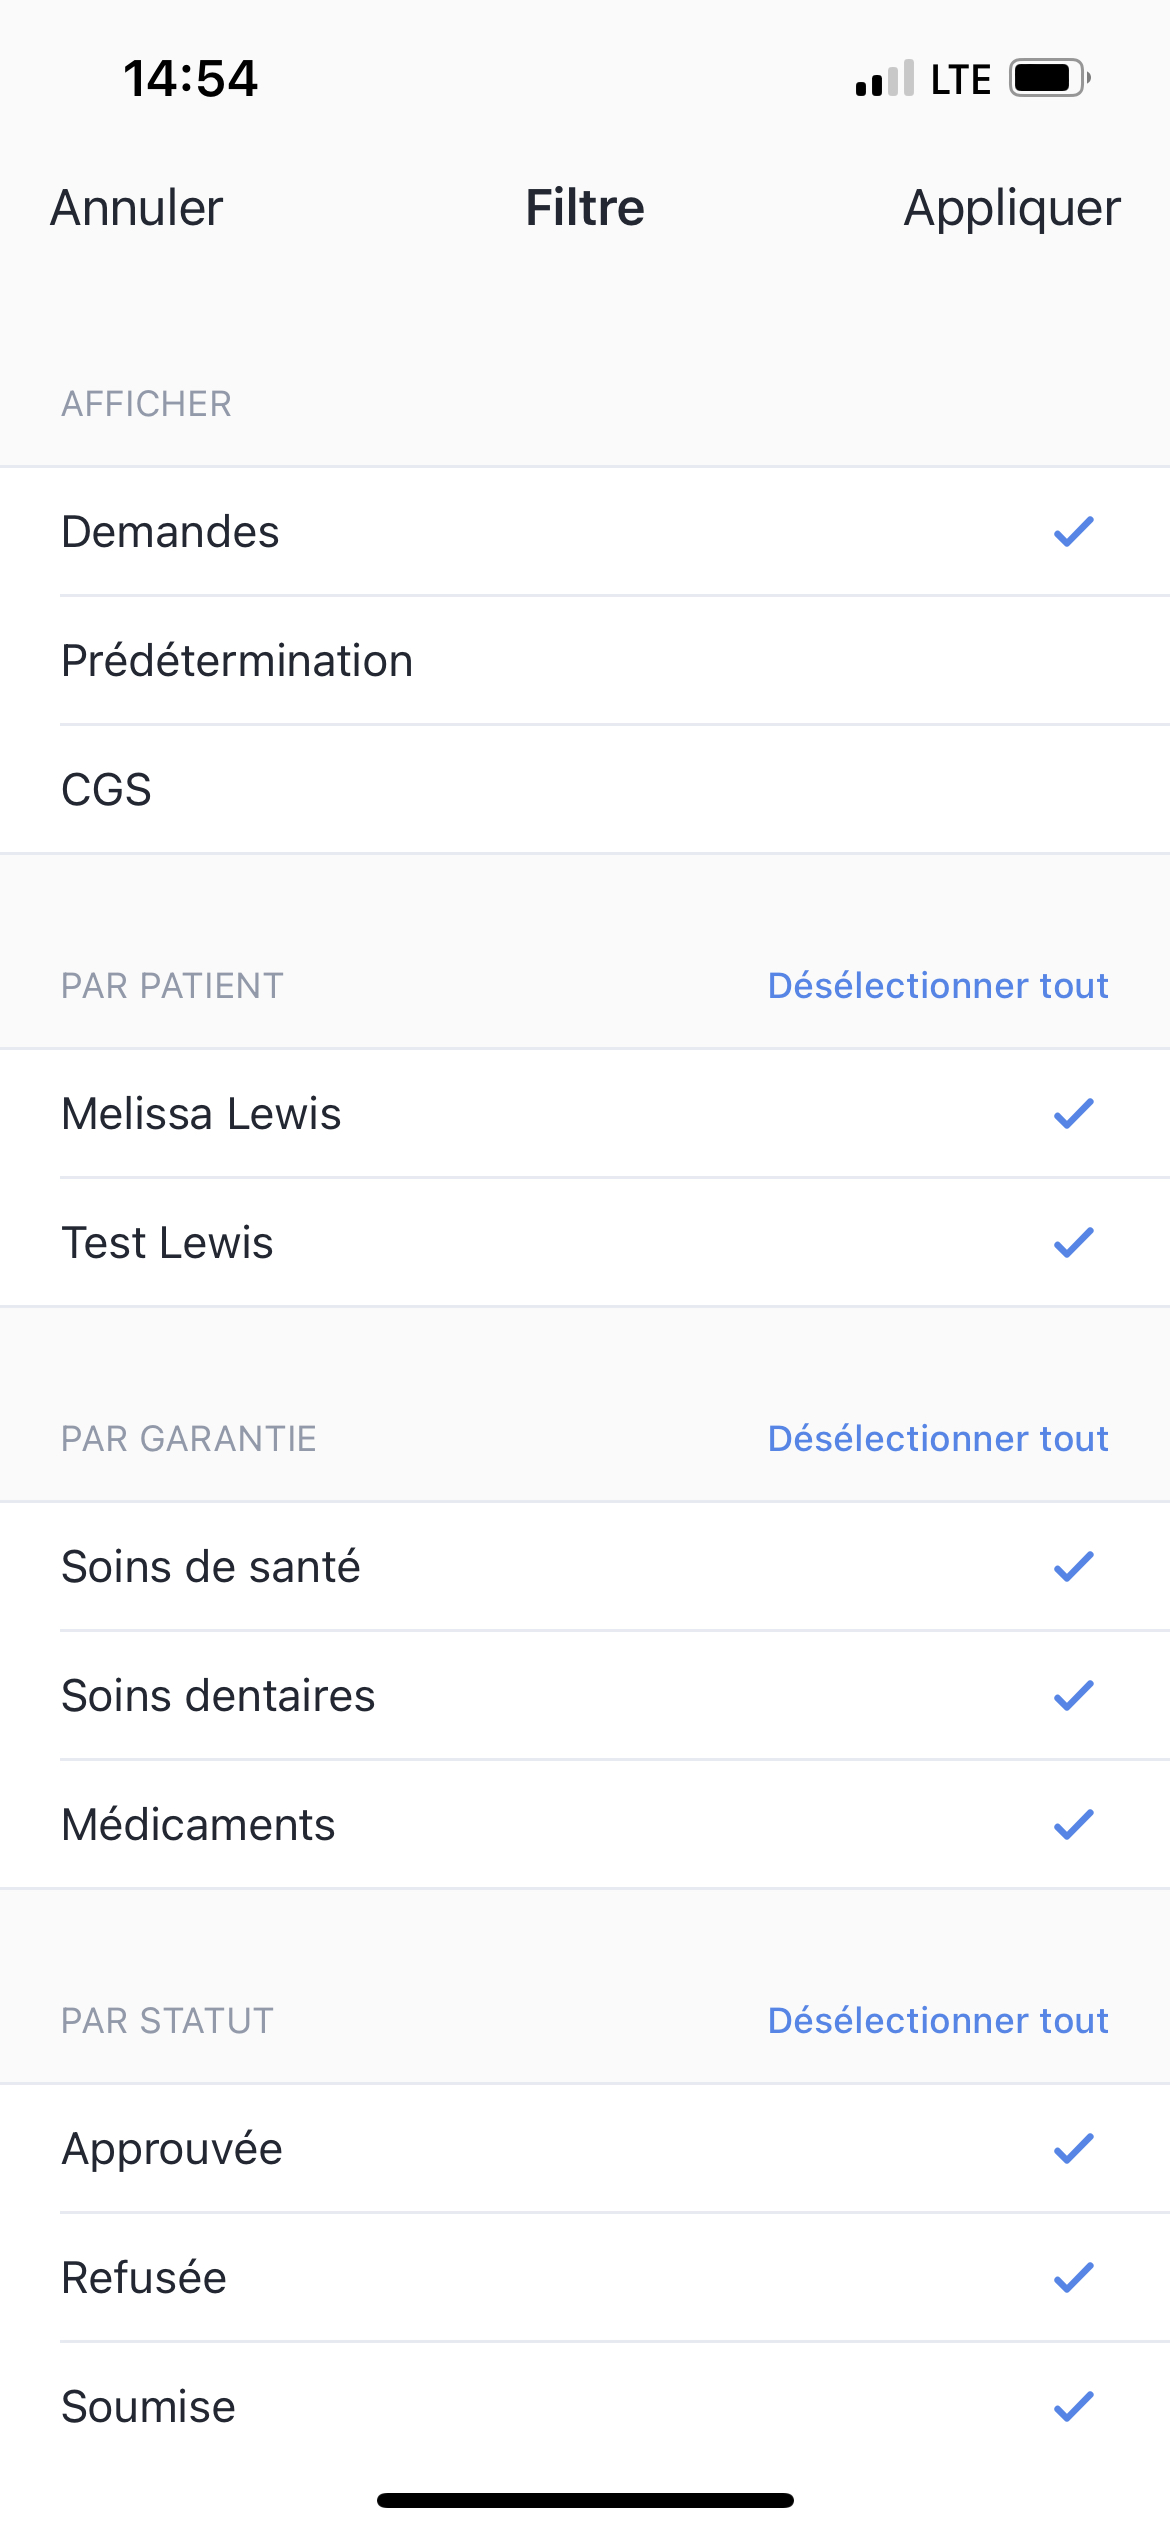Viewport: 1170px width, 2532px height.
Task: Tap the Demandes row label
Action: [x=171, y=532]
